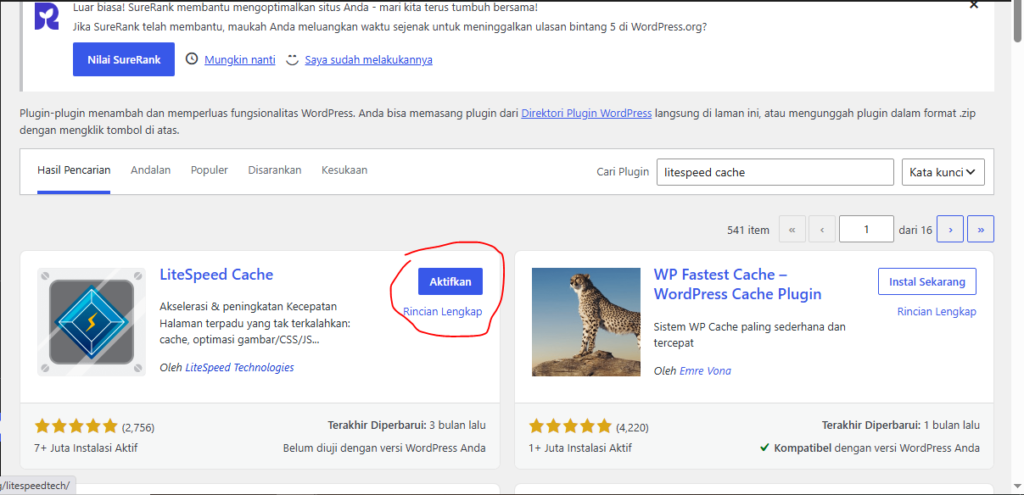Expand the Kata kunci dropdown

(x=943, y=172)
